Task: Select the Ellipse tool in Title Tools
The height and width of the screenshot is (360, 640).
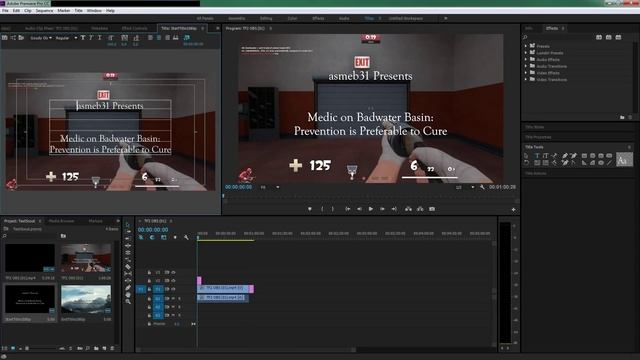Action: (601, 162)
